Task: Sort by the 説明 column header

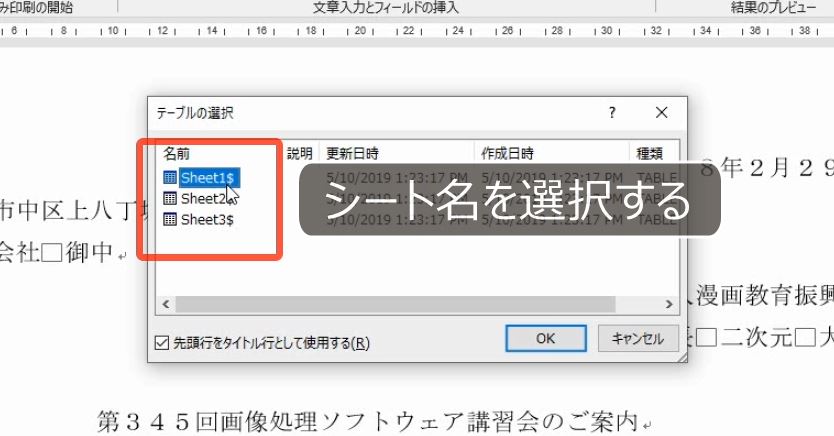Action: (x=299, y=154)
